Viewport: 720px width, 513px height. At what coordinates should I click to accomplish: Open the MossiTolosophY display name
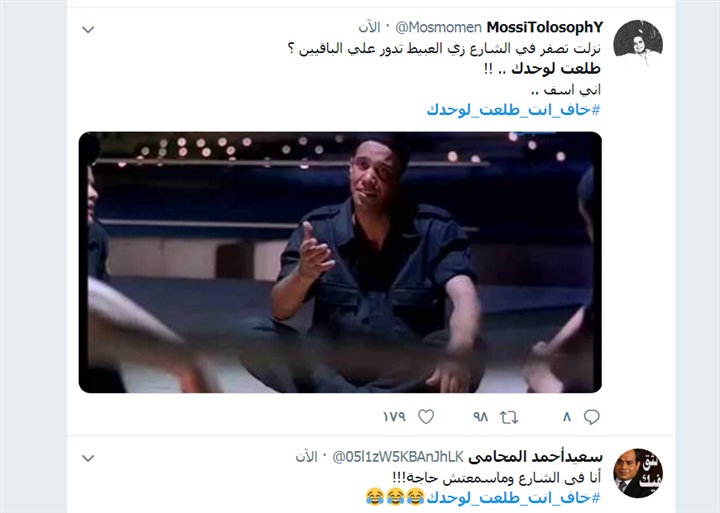pos(544,28)
